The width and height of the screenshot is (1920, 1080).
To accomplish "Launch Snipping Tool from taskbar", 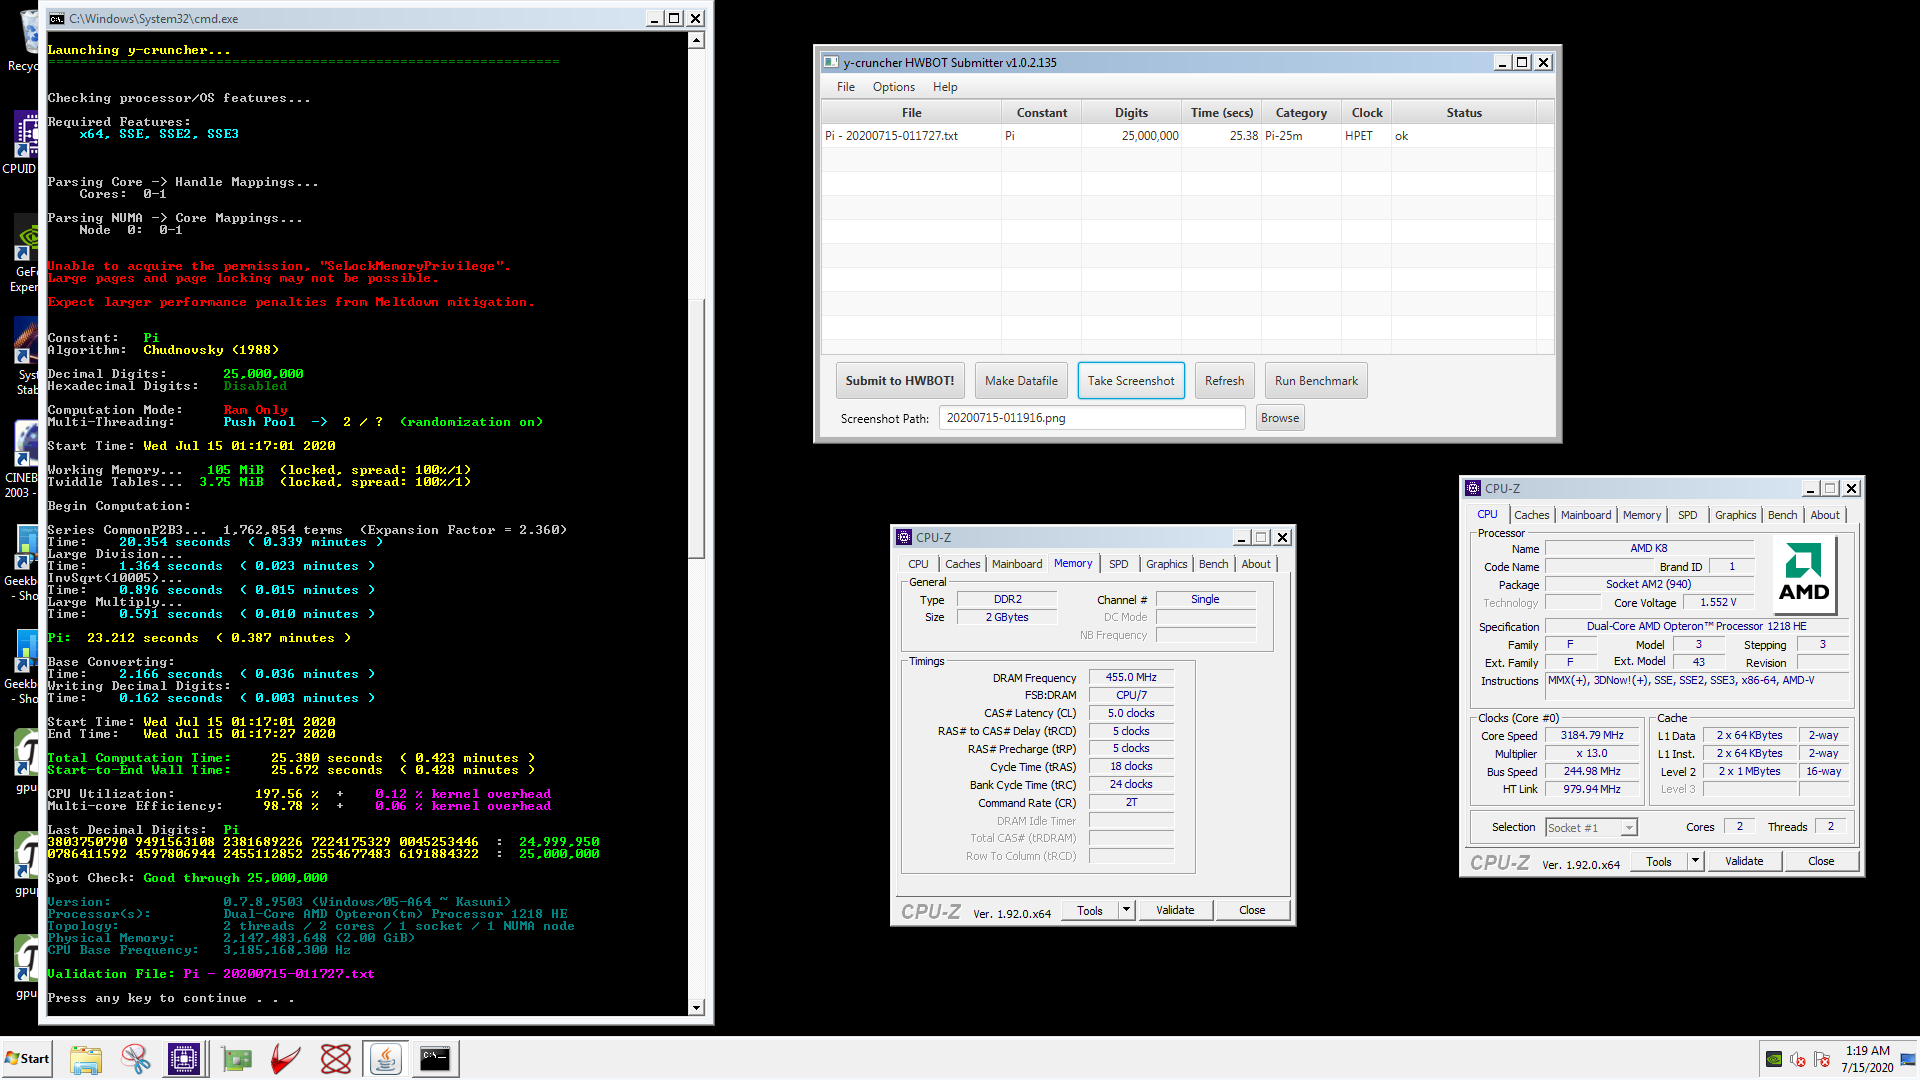I will click(x=135, y=1059).
